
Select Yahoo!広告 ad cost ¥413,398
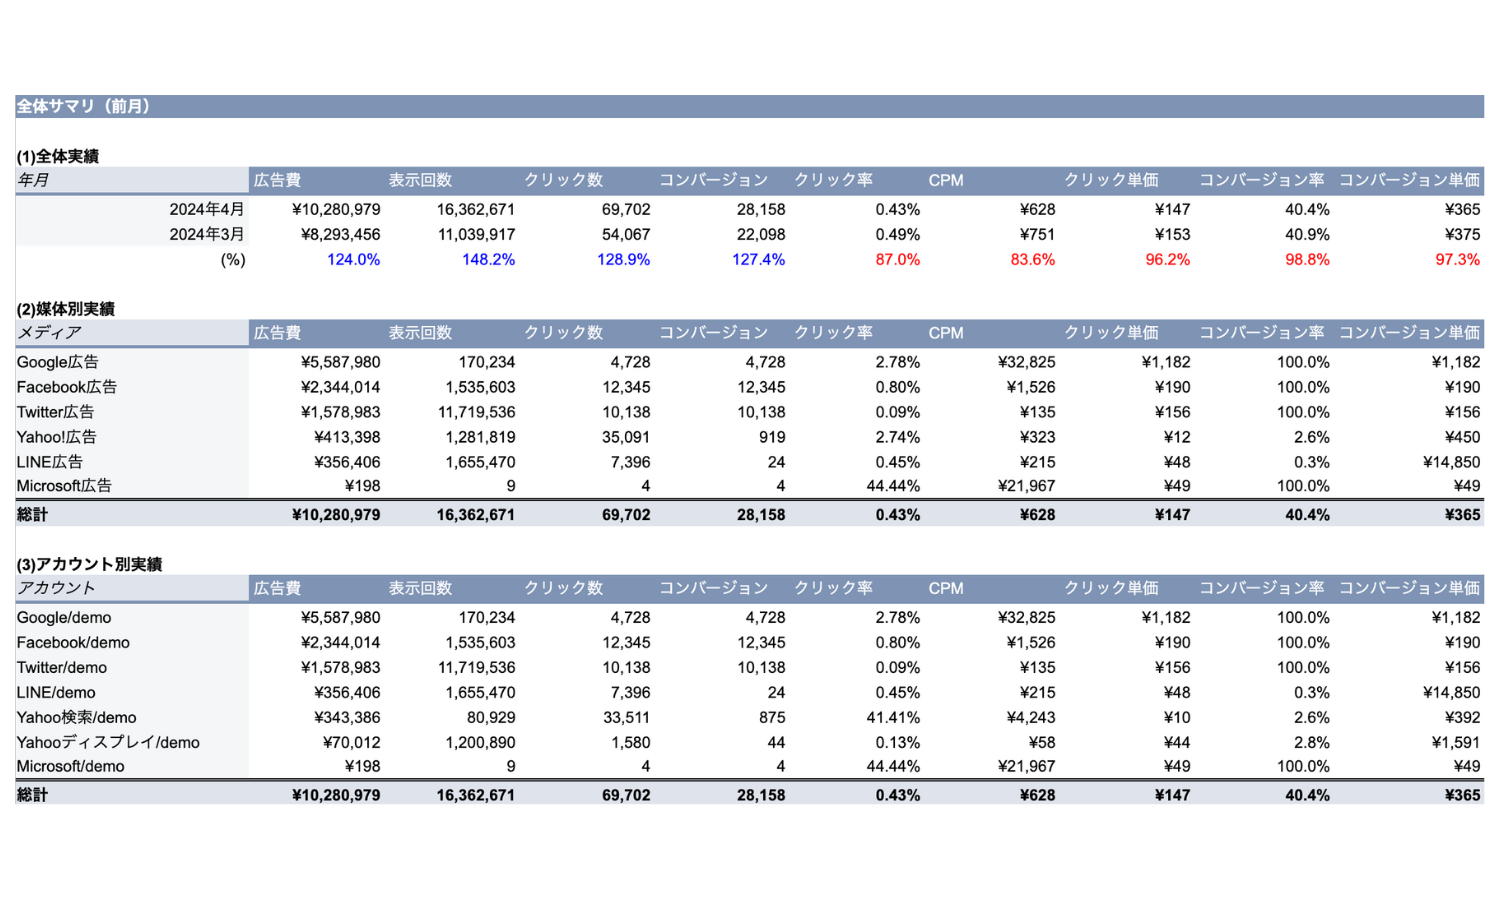347,437
